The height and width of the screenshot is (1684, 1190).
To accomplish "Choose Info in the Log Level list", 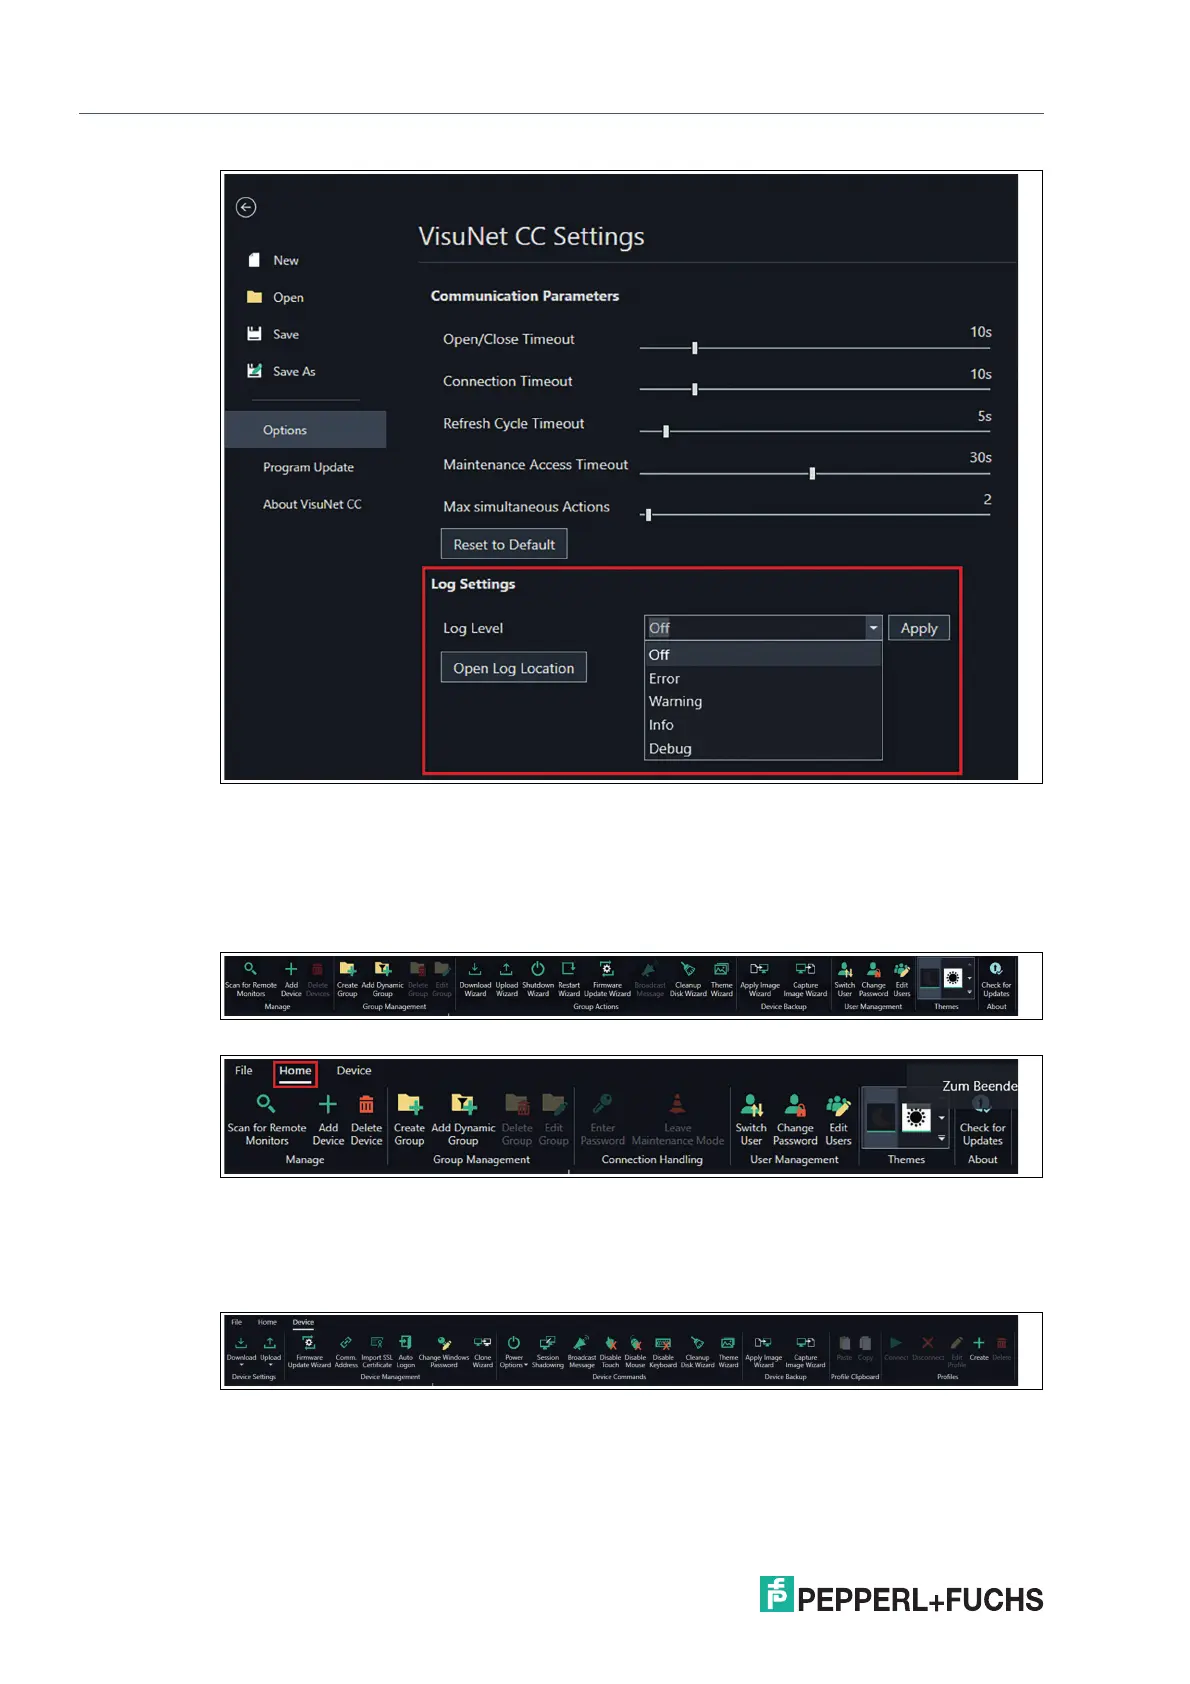I will pyautogui.click(x=763, y=725).
